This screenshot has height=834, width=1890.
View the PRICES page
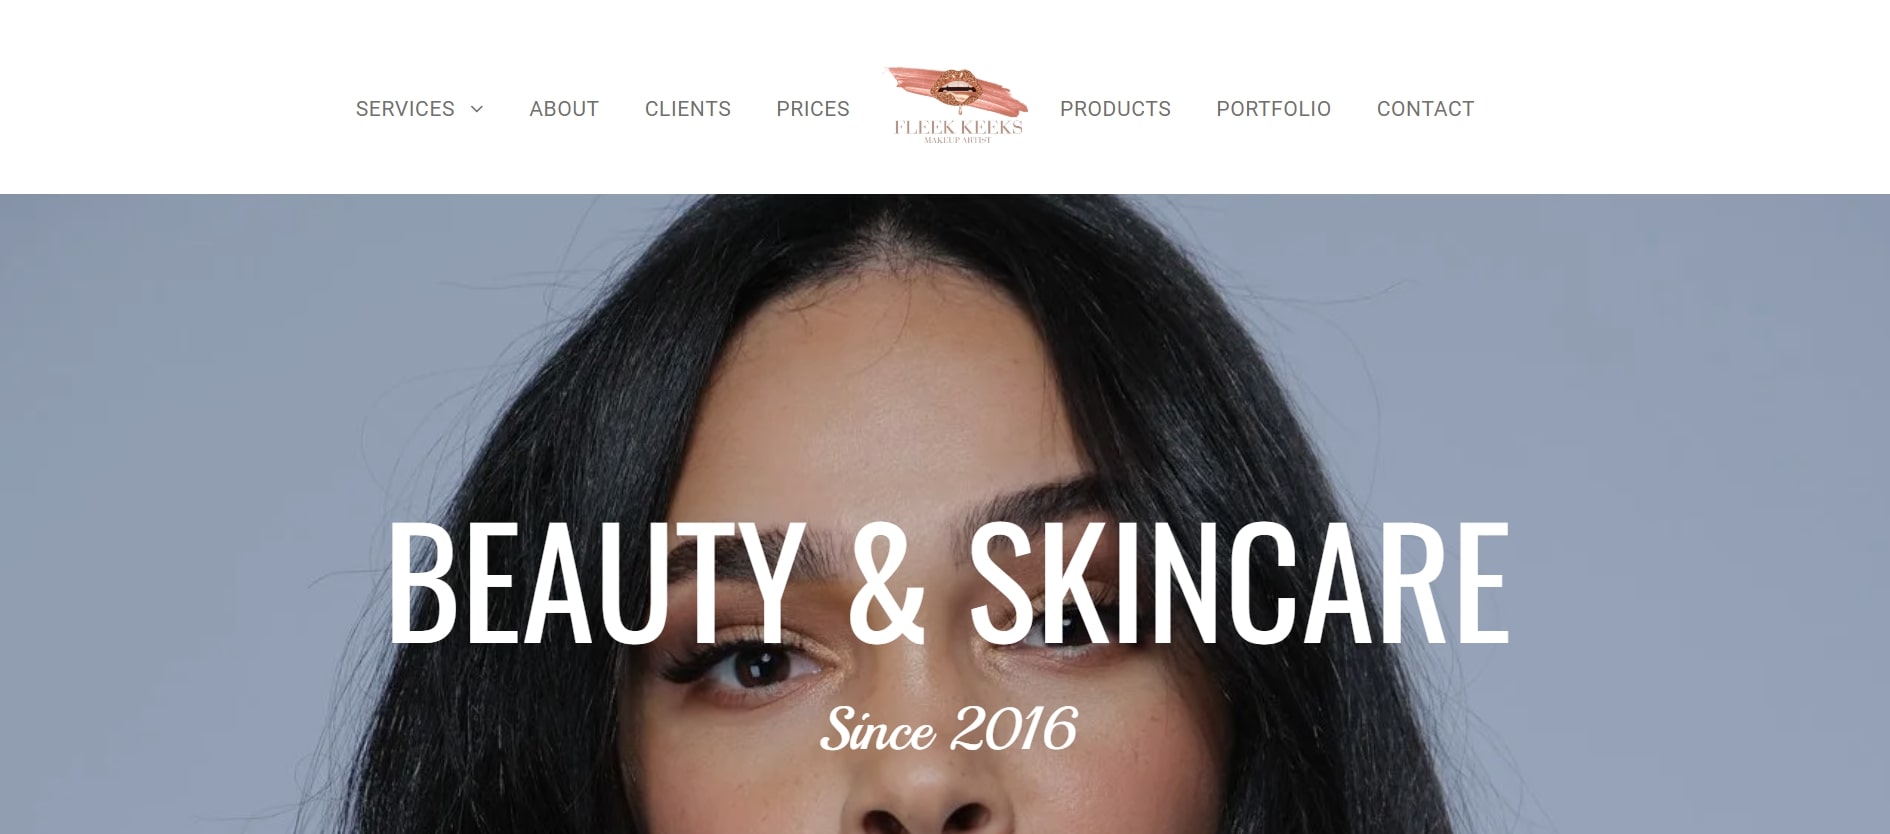click(813, 109)
